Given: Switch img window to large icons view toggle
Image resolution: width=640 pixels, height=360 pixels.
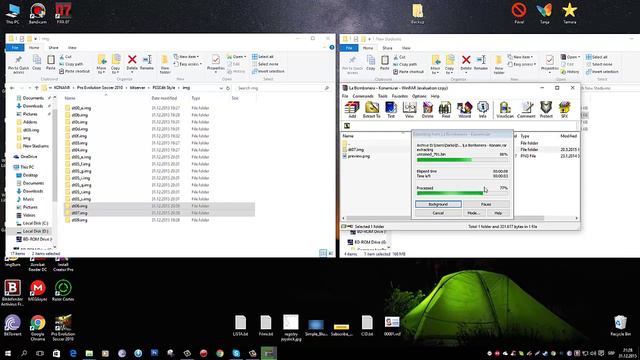Looking at the screenshot, I should [x=330, y=253].
